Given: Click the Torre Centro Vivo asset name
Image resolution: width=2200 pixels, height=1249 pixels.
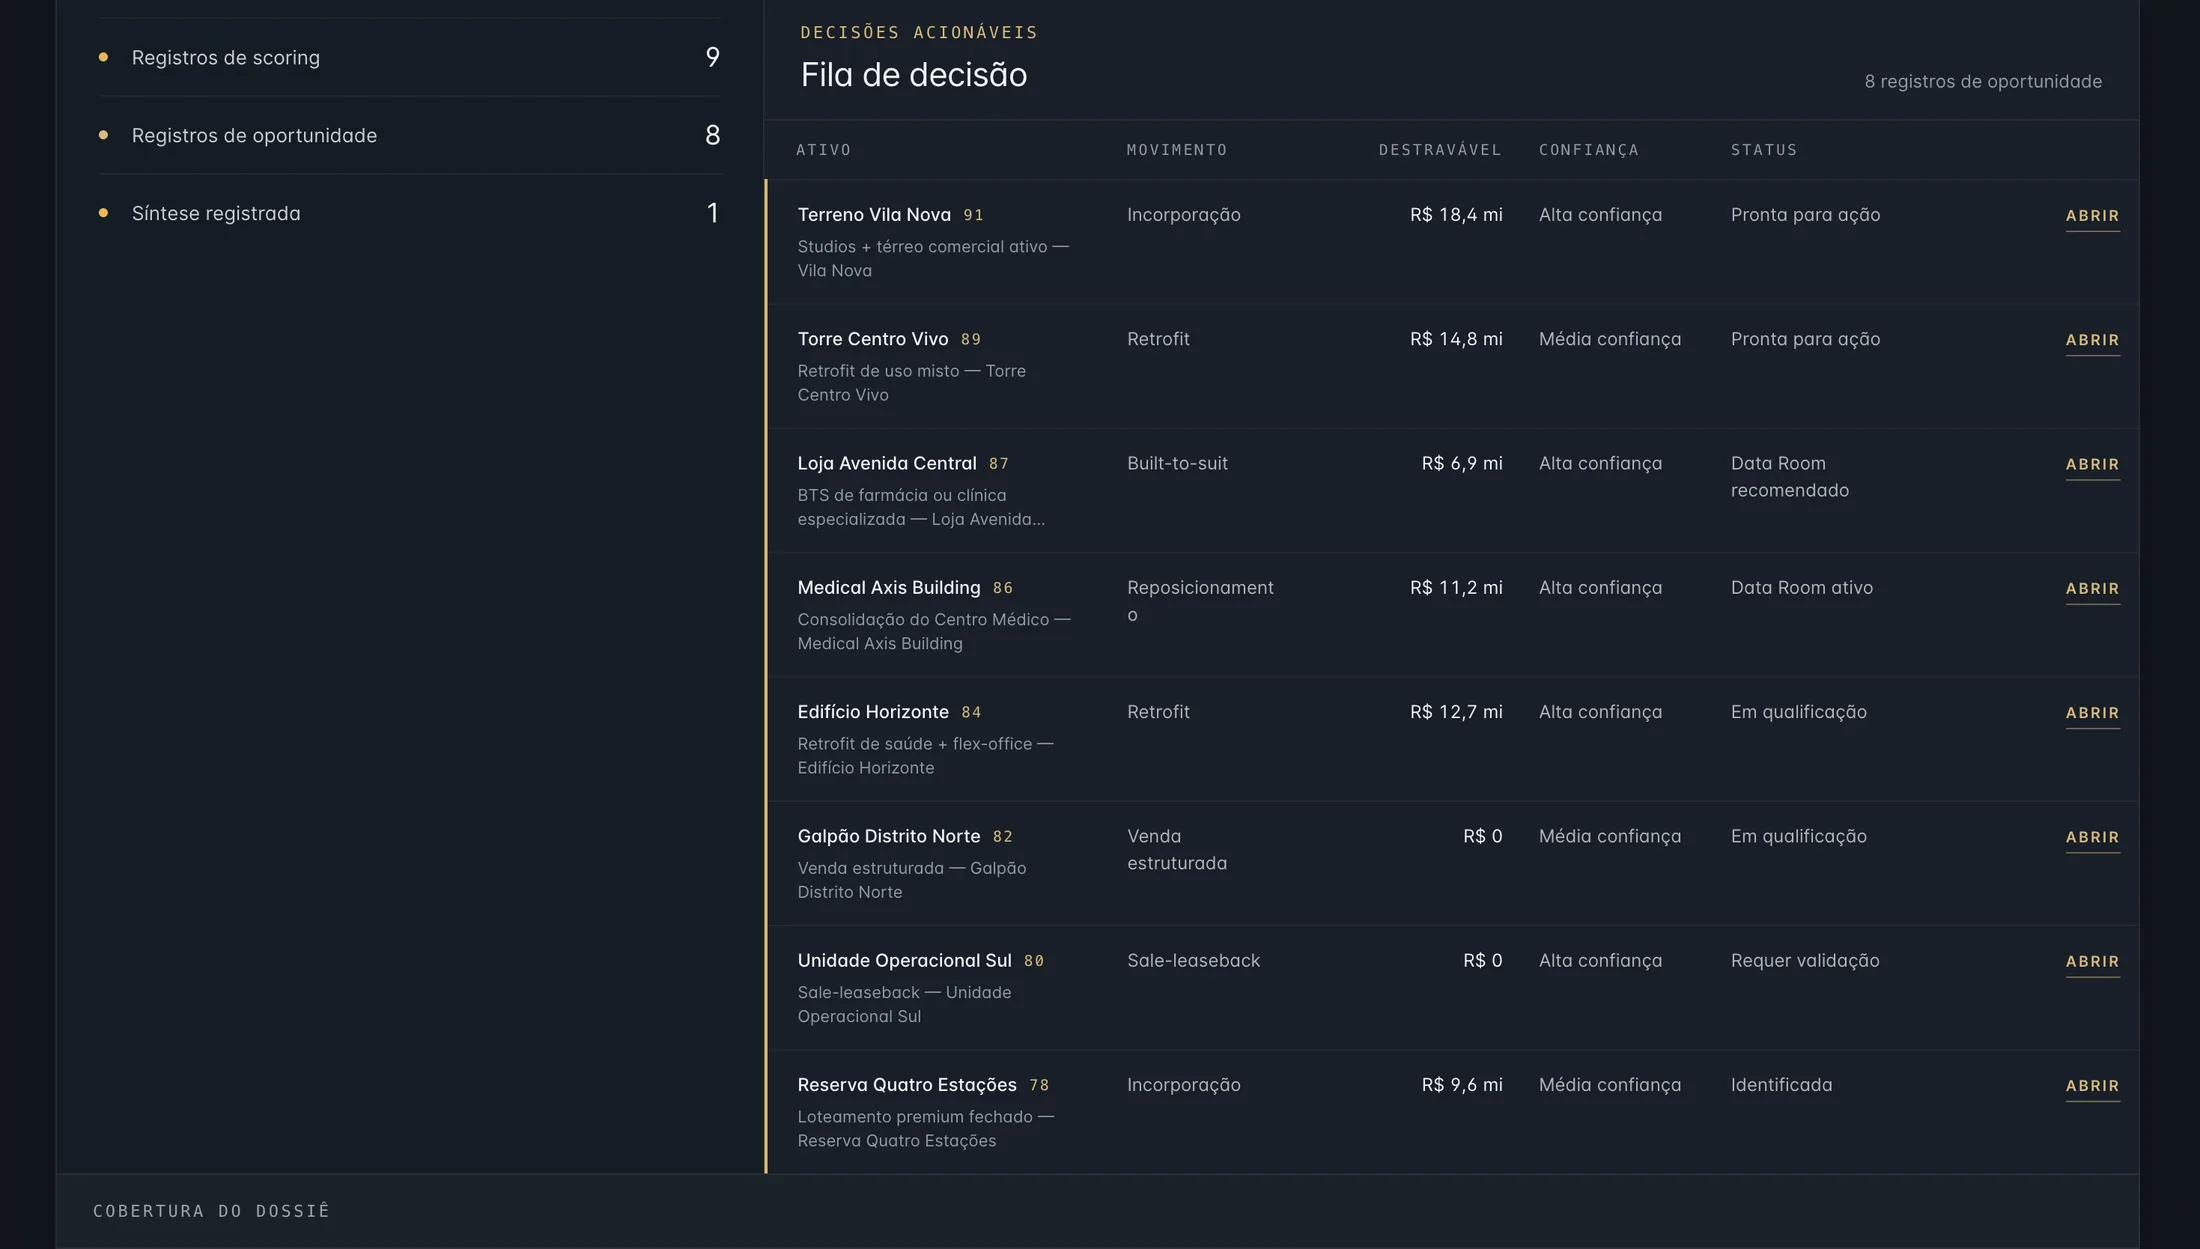Looking at the screenshot, I should coord(873,339).
